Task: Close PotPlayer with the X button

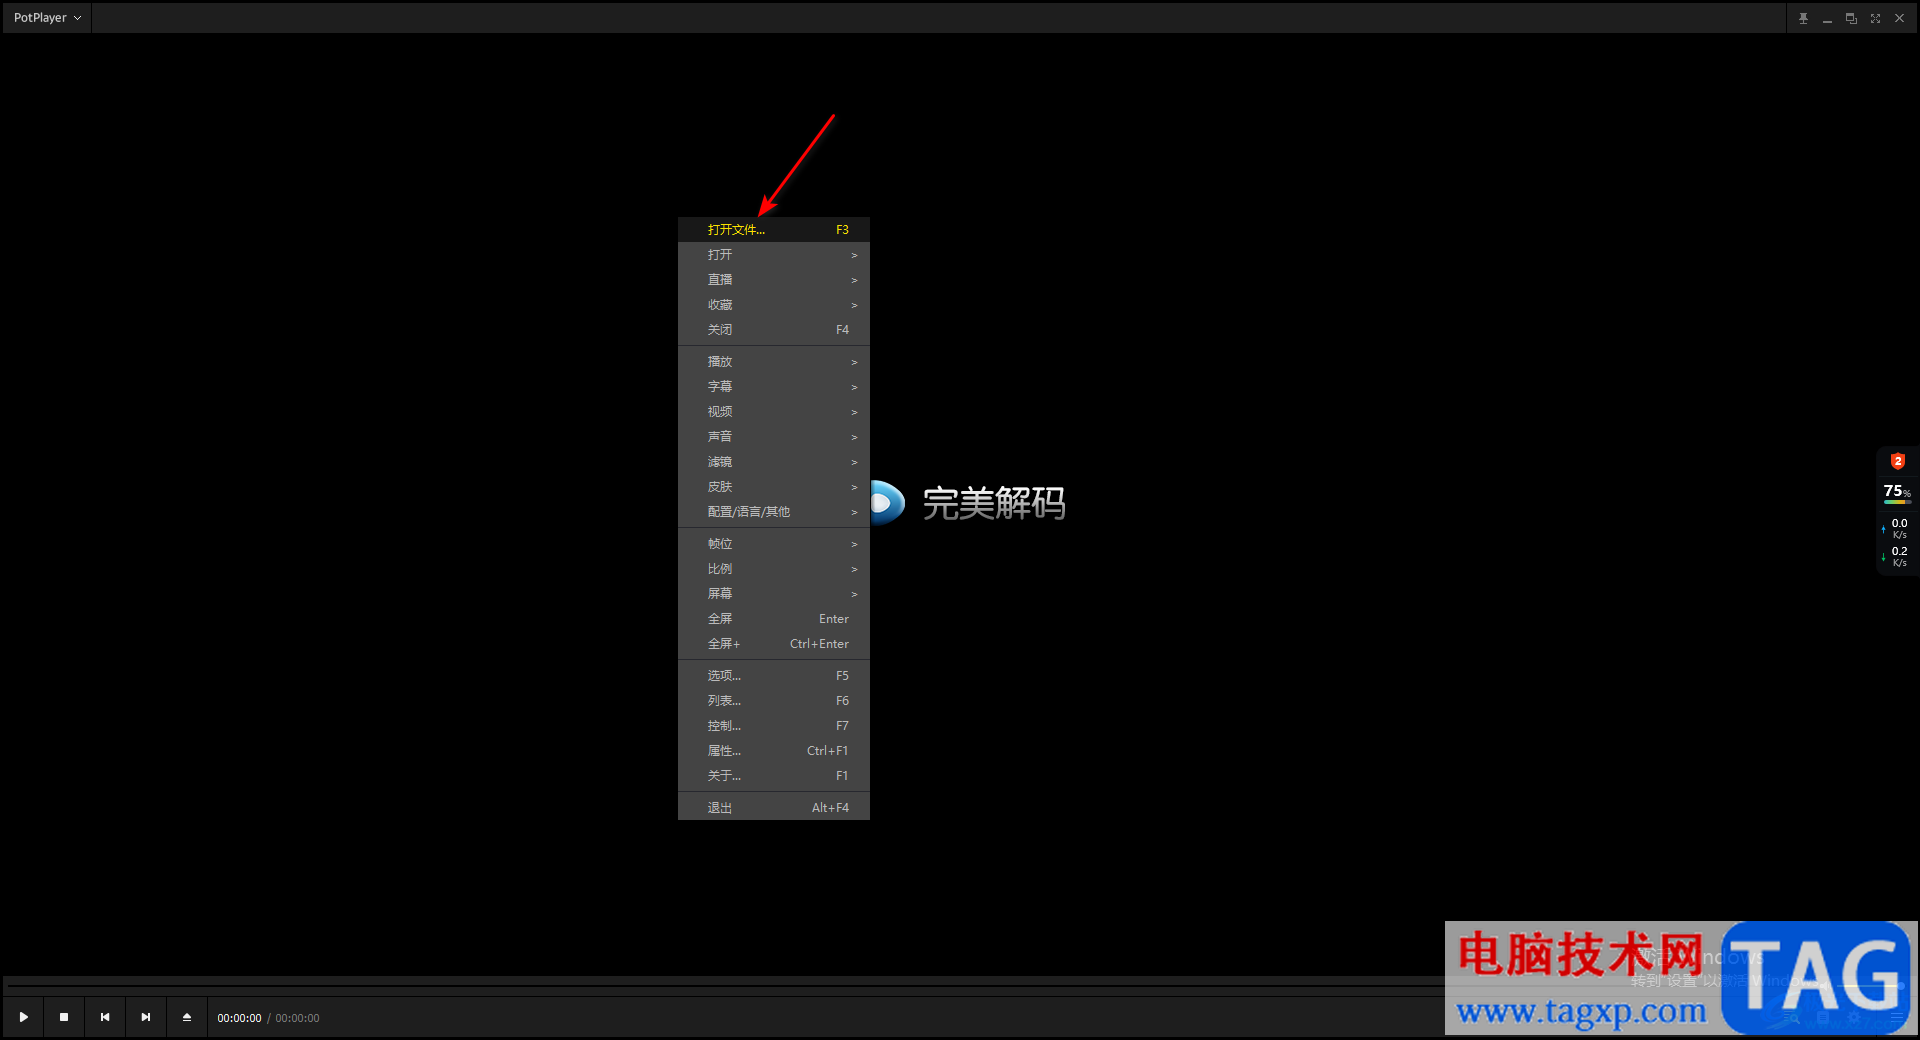Action: point(1899,18)
